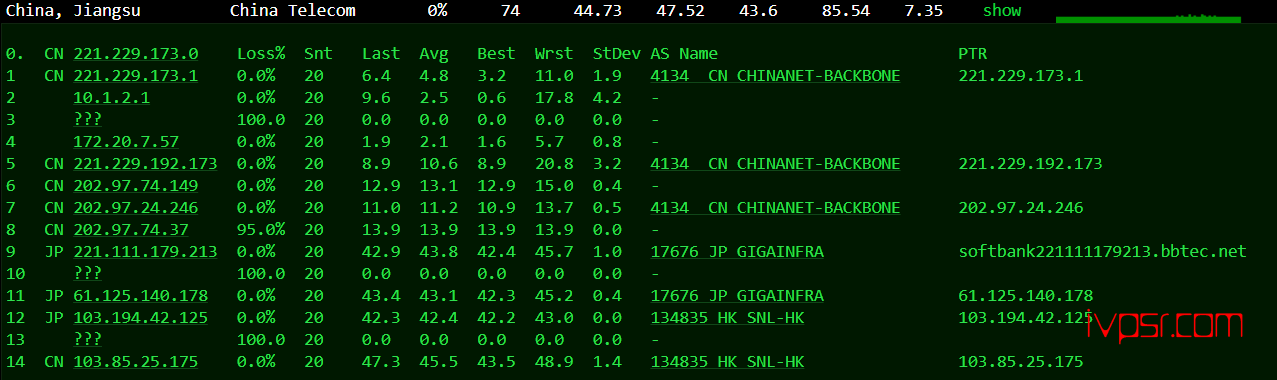The image size is (1277, 380).
Task: Click IP address 61.125.140.178
Action: pyautogui.click(x=141, y=295)
